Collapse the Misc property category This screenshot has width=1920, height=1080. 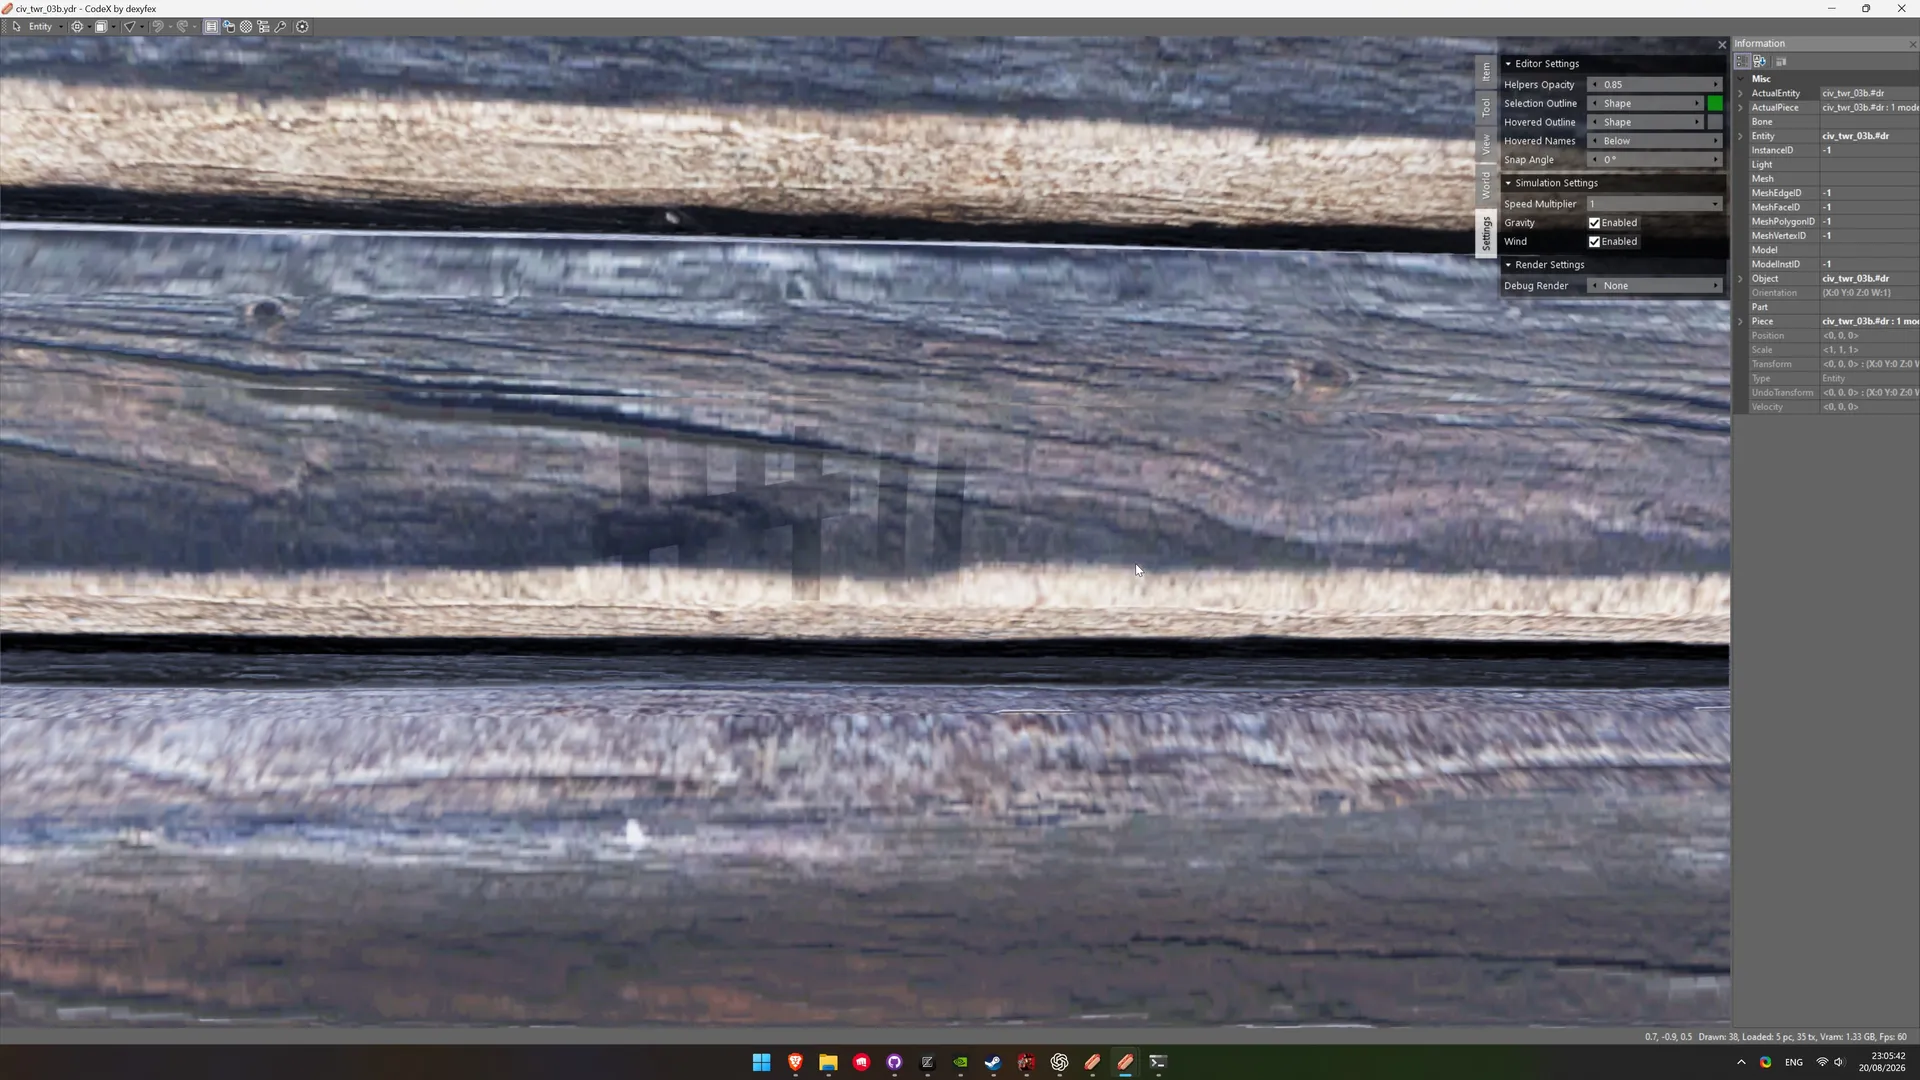pos(1741,79)
